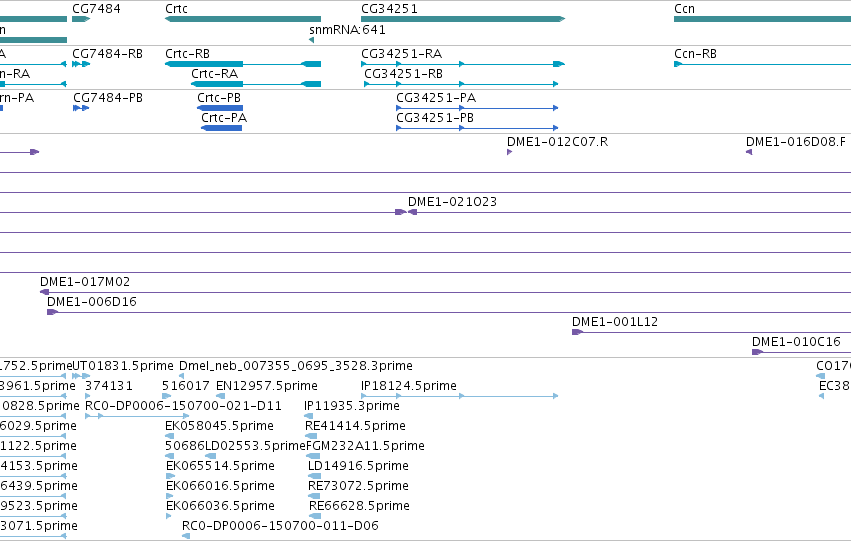Select the Crtc gene feature bar
Image resolution: width=851 pixels, height=541 pixels.
[243, 19]
